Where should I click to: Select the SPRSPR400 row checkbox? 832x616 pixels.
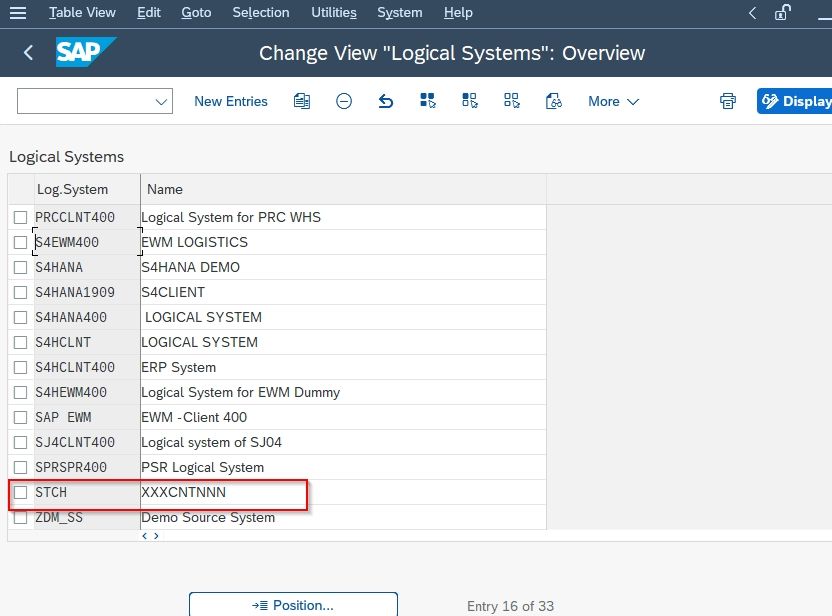pyautogui.click(x=21, y=467)
